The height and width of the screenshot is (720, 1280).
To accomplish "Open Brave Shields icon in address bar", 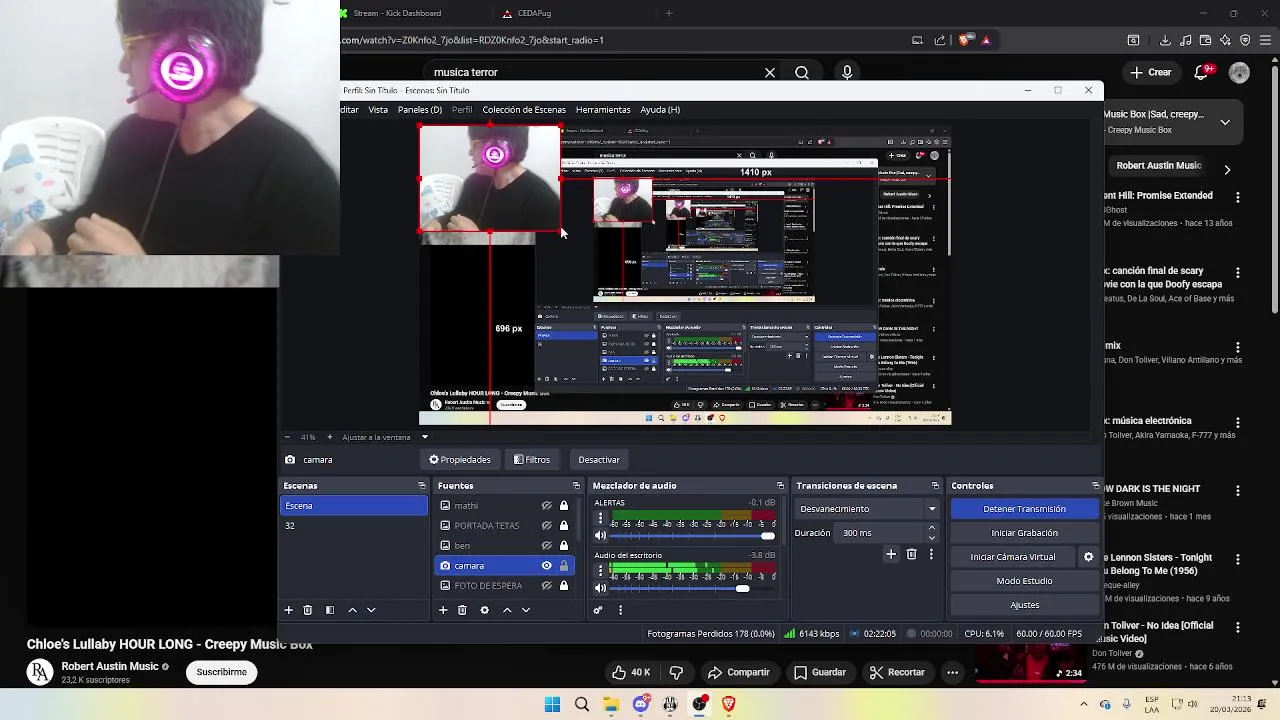I will pyautogui.click(x=965, y=41).
